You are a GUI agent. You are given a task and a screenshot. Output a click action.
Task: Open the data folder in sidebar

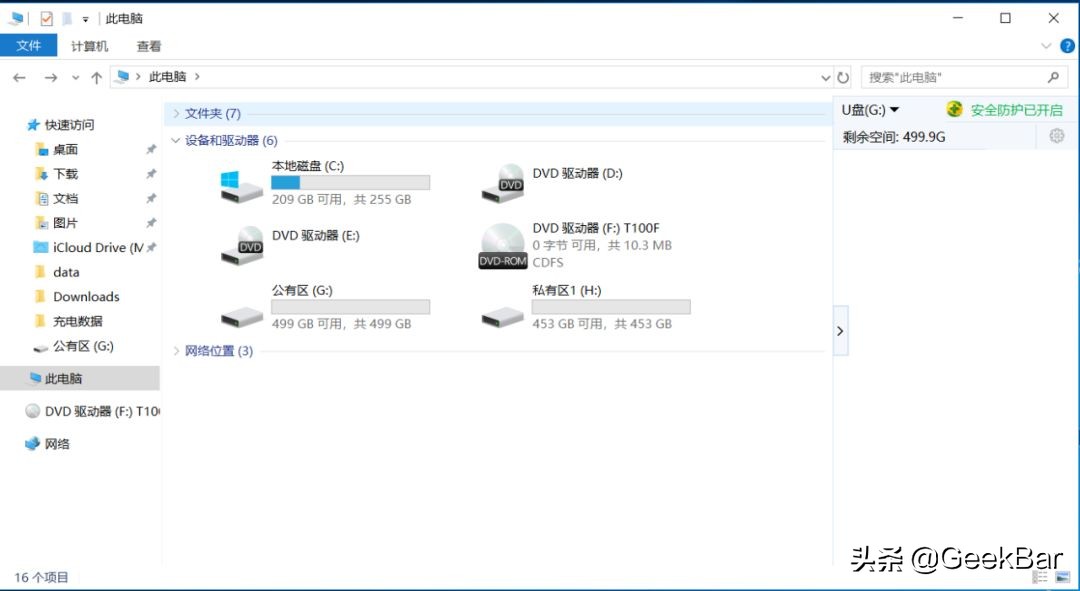pos(66,273)
